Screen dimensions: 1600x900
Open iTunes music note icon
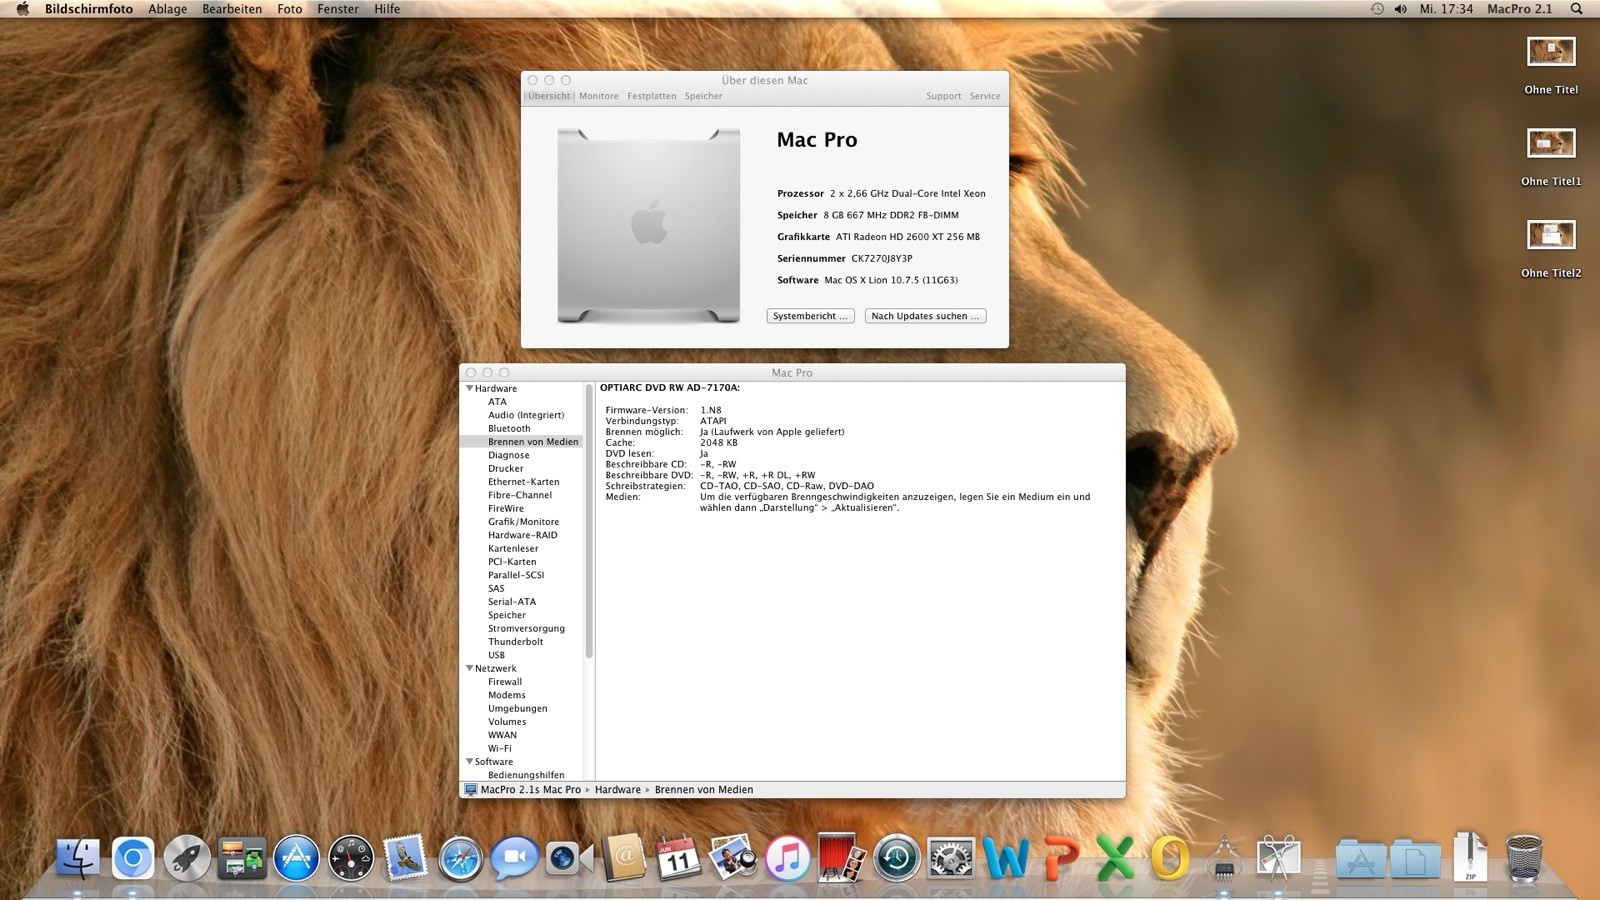pyautogui.click(x=787, y=858)
